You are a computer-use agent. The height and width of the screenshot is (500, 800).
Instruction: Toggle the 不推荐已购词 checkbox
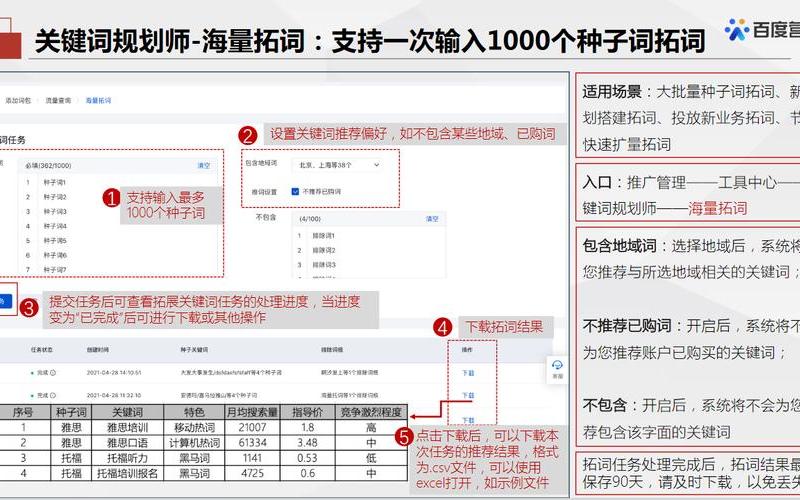point(295,191)
